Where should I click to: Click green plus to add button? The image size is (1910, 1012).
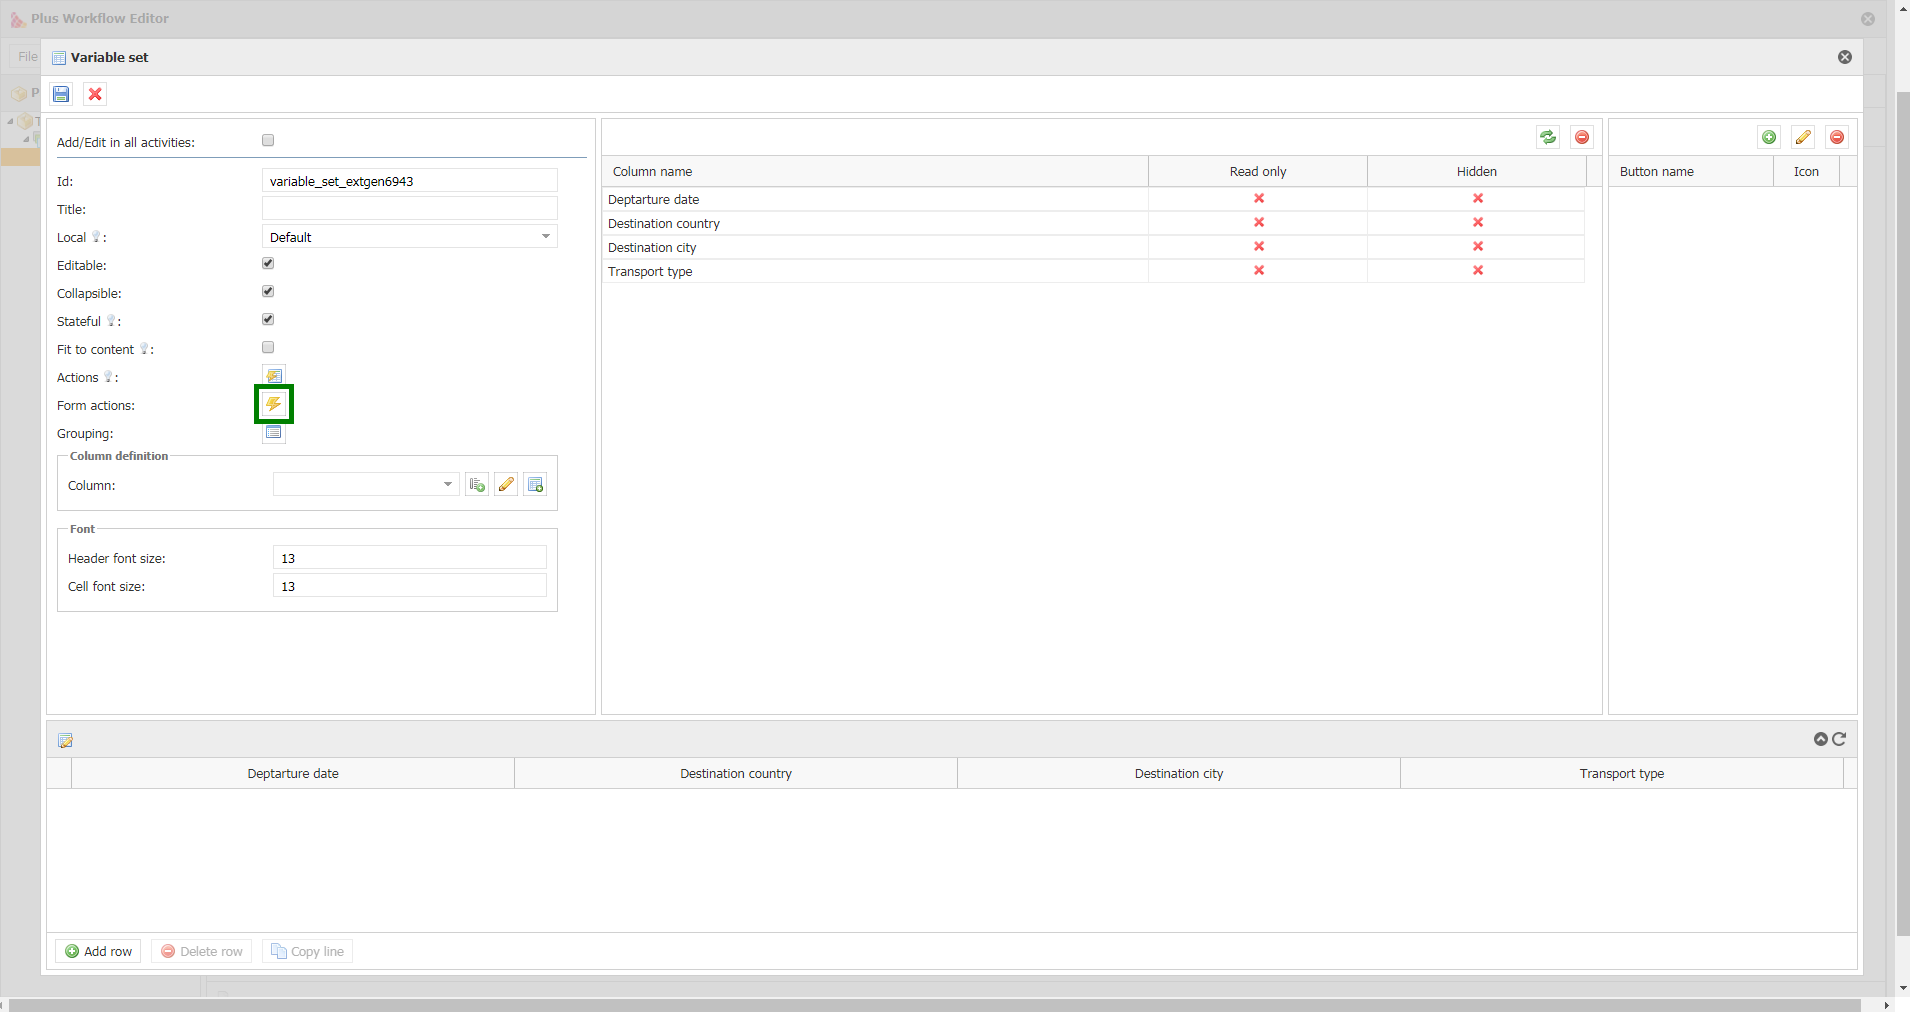click(x=1769, y=137)
